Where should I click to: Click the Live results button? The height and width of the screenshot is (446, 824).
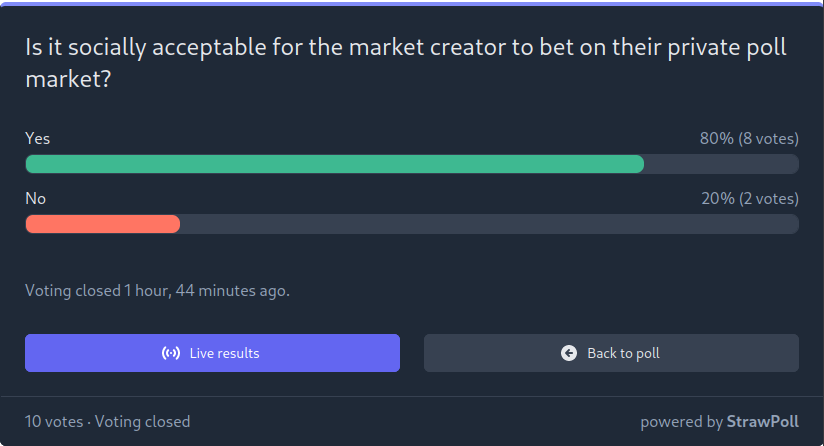click(x=212, y=353)
